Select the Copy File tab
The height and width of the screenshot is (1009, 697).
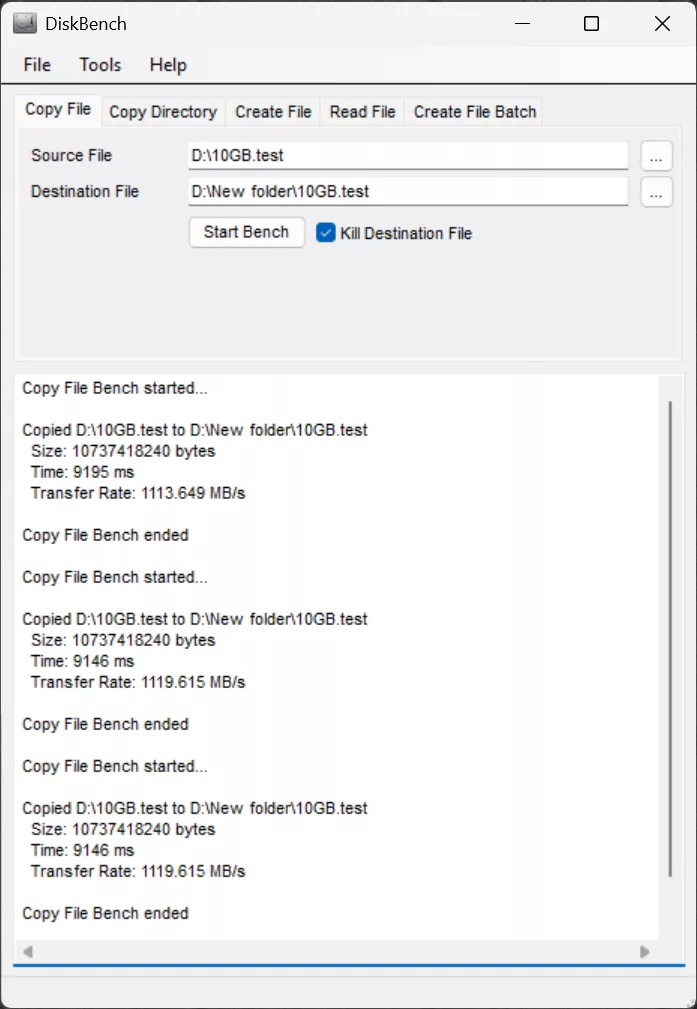(58, 109)
